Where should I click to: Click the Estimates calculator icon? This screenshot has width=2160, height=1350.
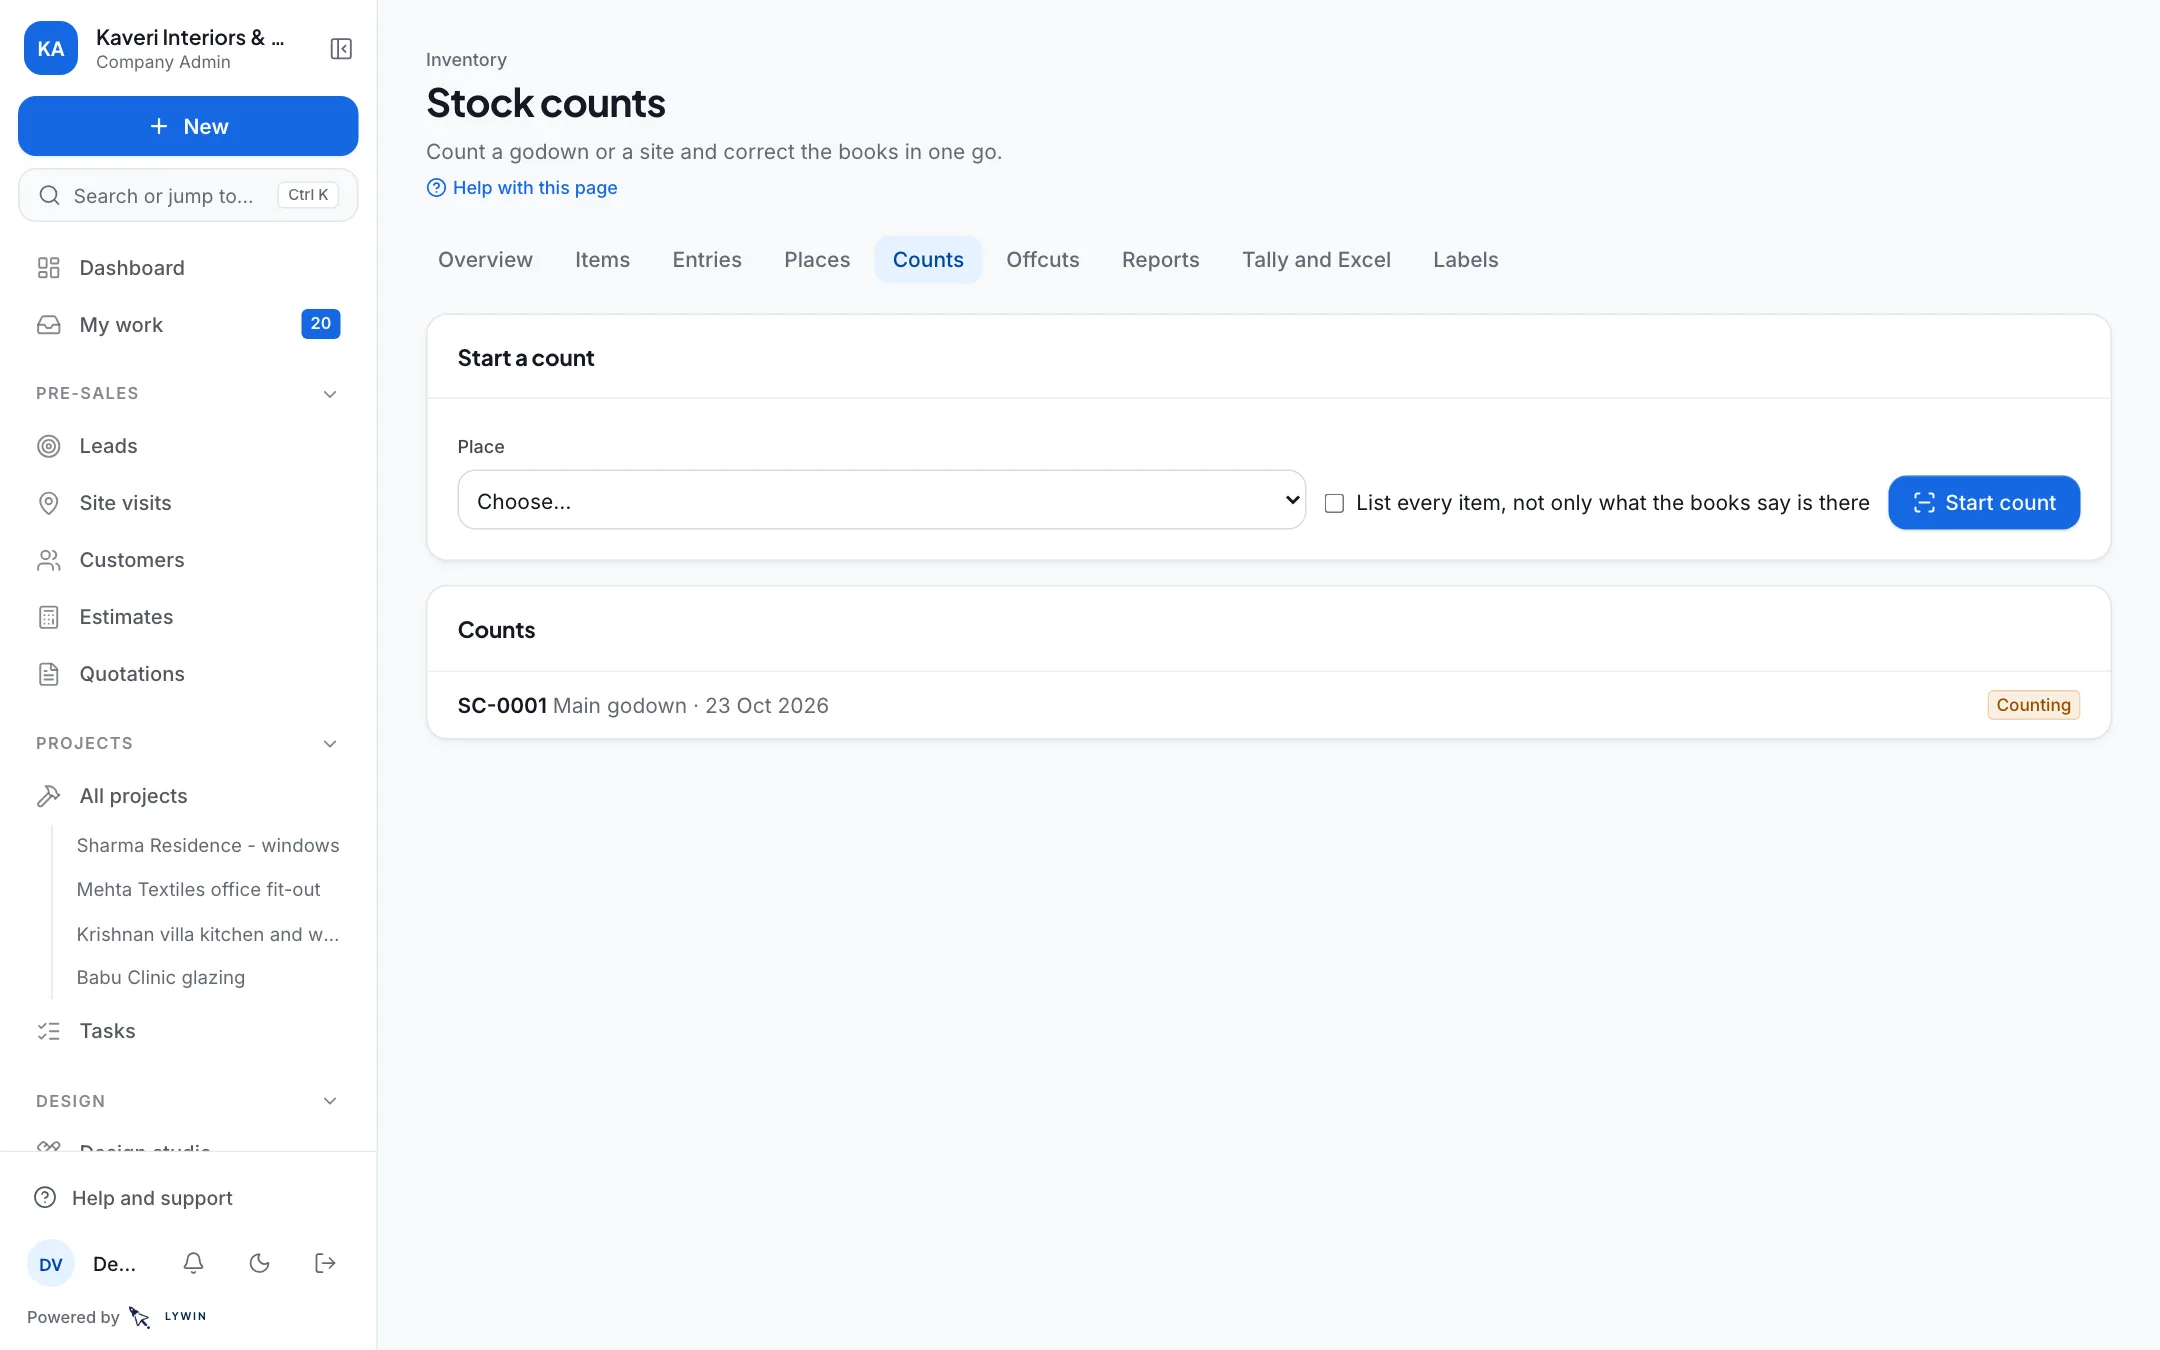[x=48, y=617]
